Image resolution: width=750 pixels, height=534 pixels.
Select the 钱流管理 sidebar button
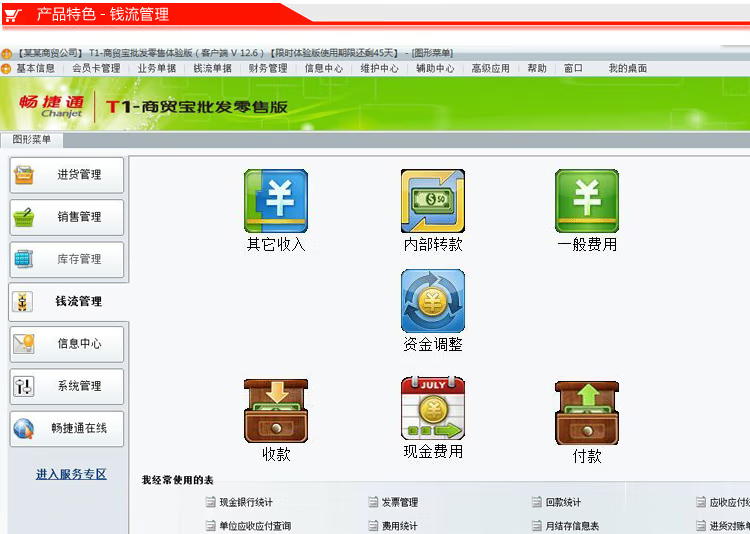68,302
